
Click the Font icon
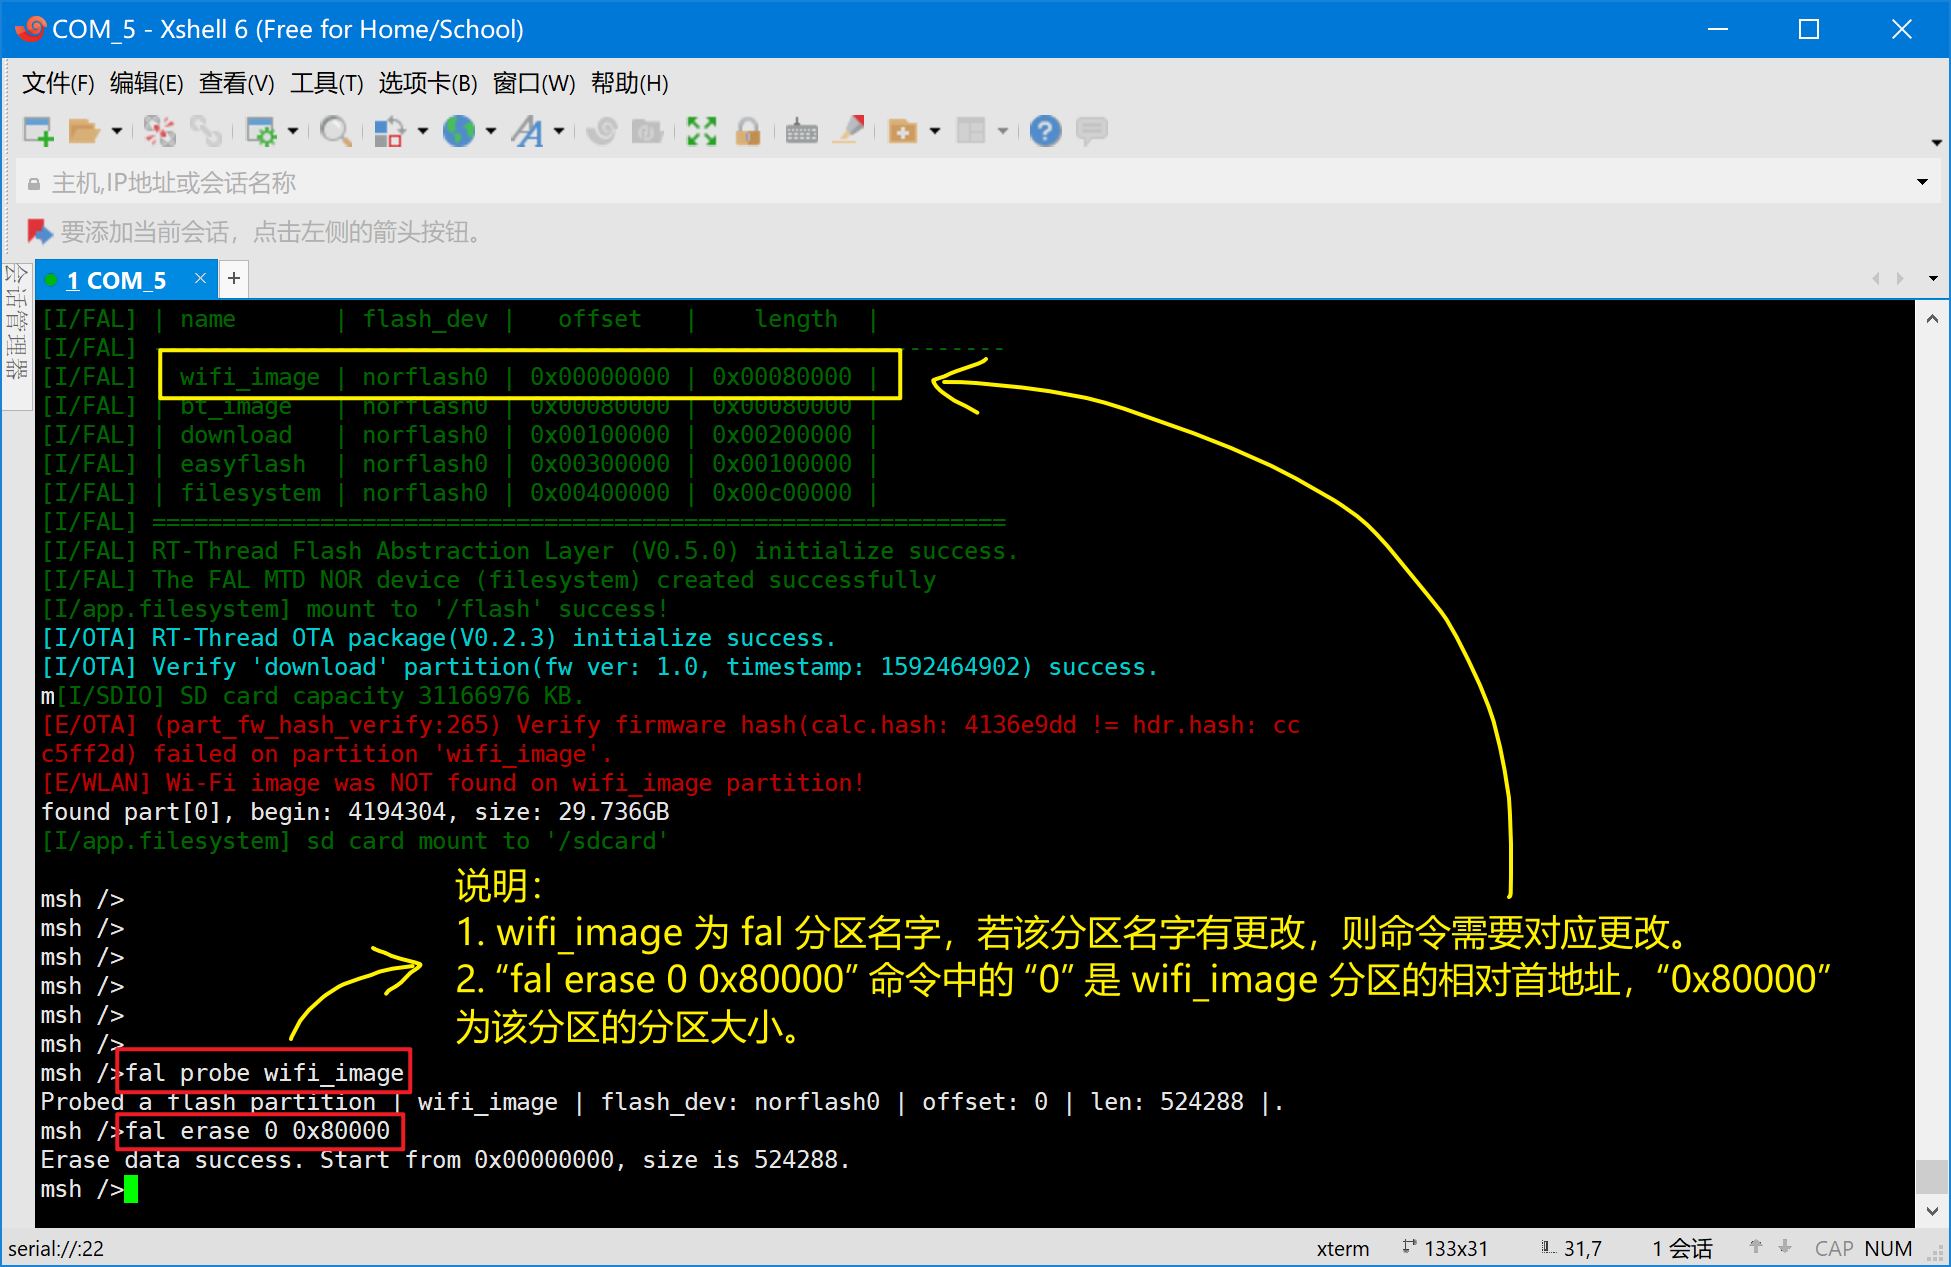click(x=528, y=131)
